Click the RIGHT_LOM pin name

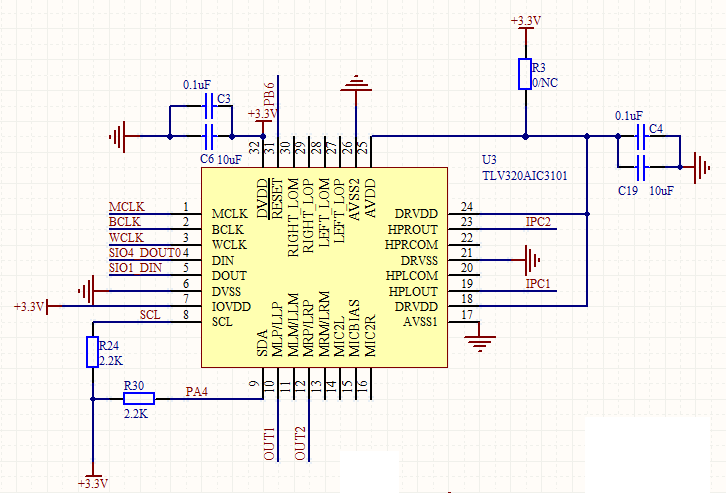pyautogui.click(x=293, y=218)
